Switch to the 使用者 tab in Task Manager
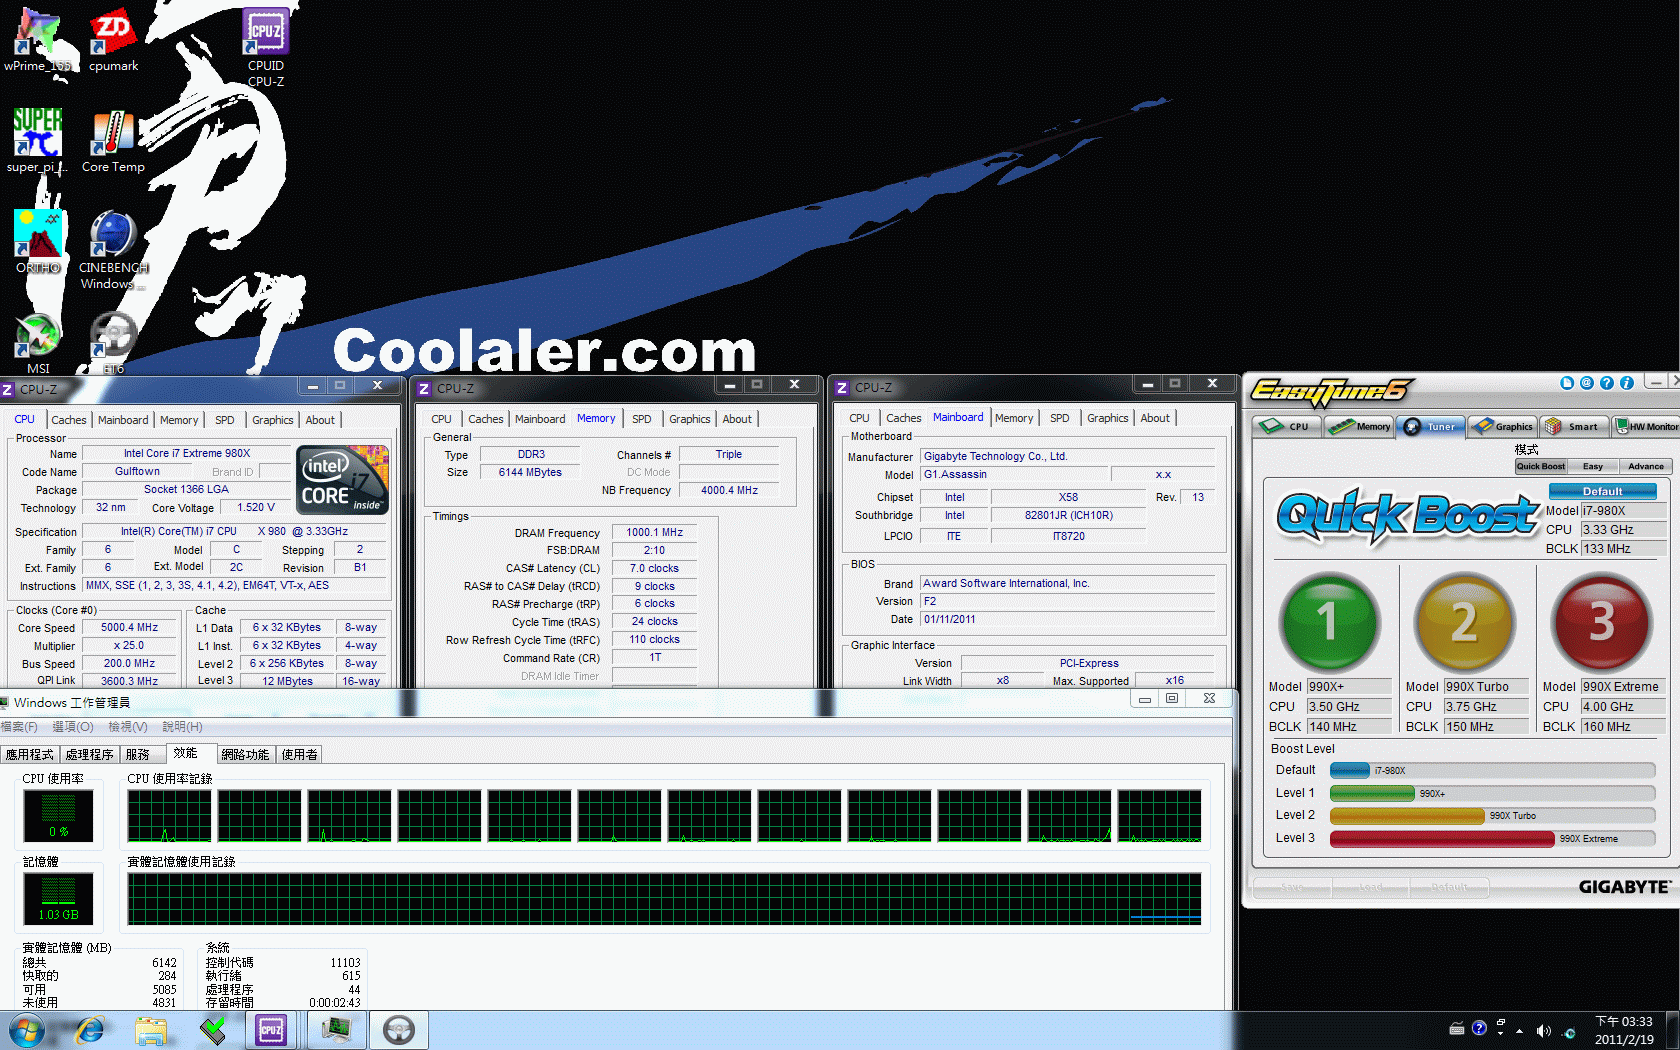1680x1050 pixels. coord(300,755)
